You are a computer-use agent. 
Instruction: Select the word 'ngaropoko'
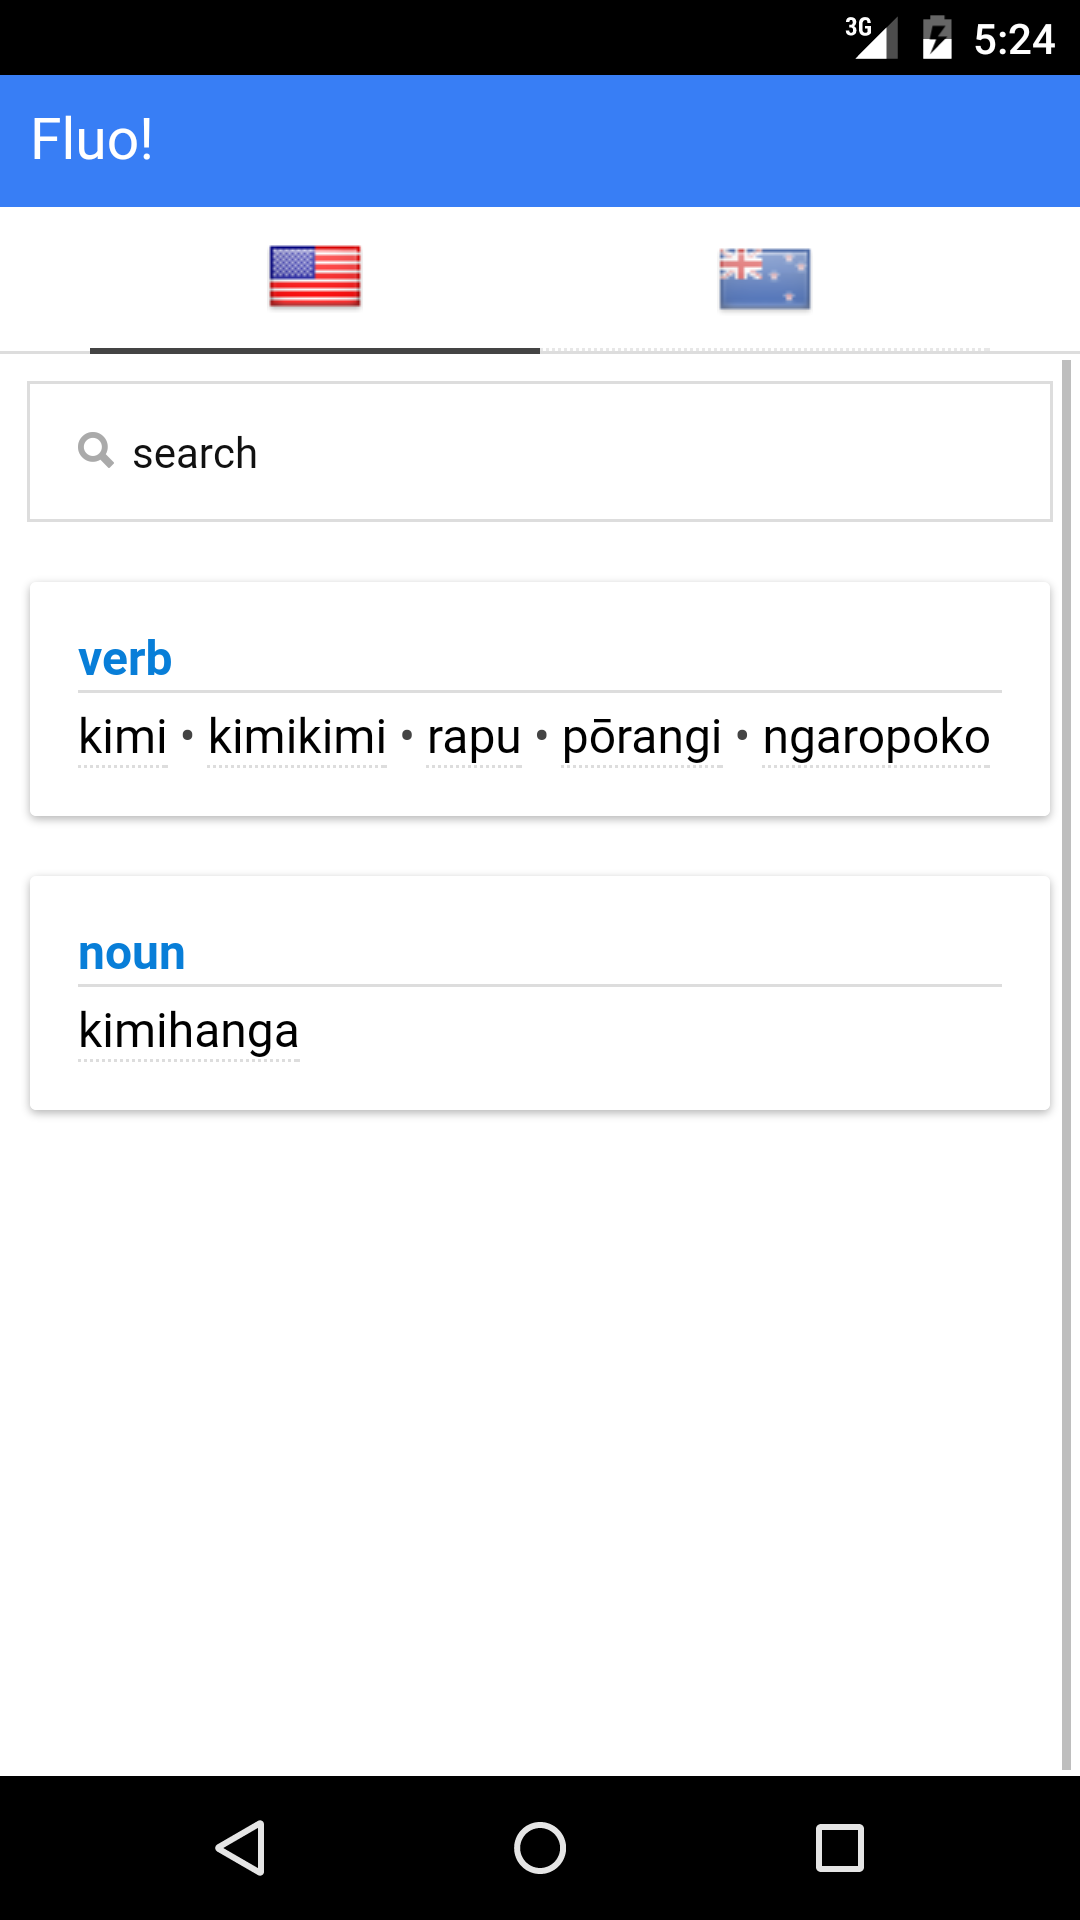pos(876,735)
